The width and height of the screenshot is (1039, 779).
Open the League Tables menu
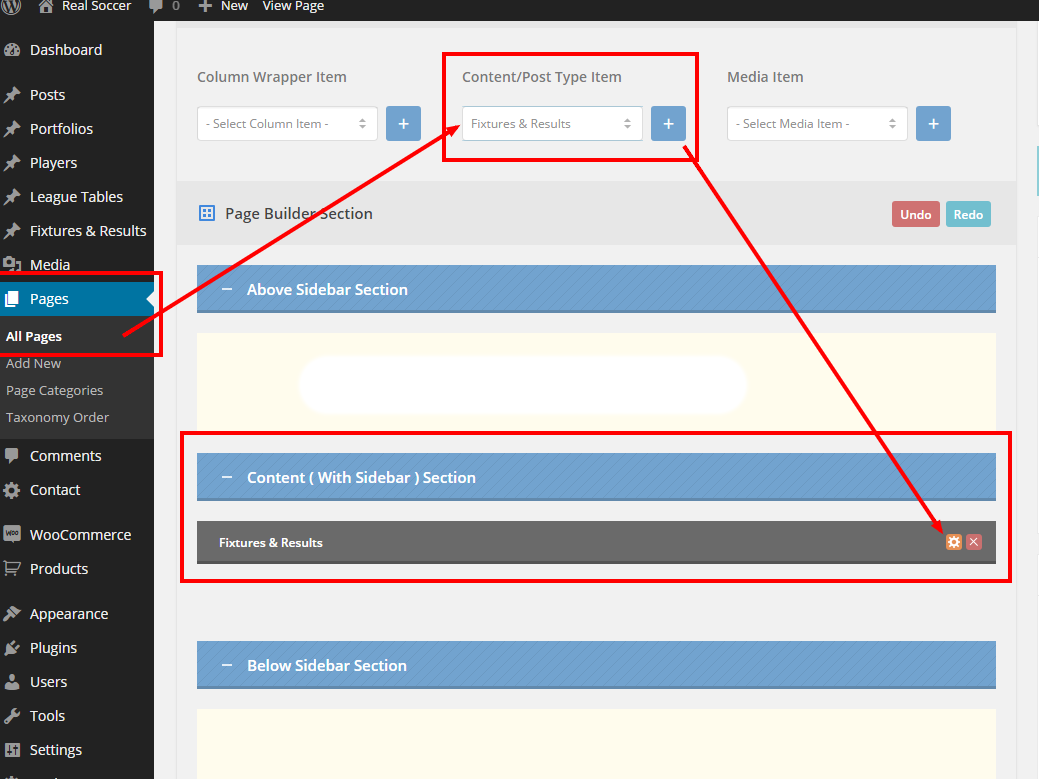(x=76, y=197)
